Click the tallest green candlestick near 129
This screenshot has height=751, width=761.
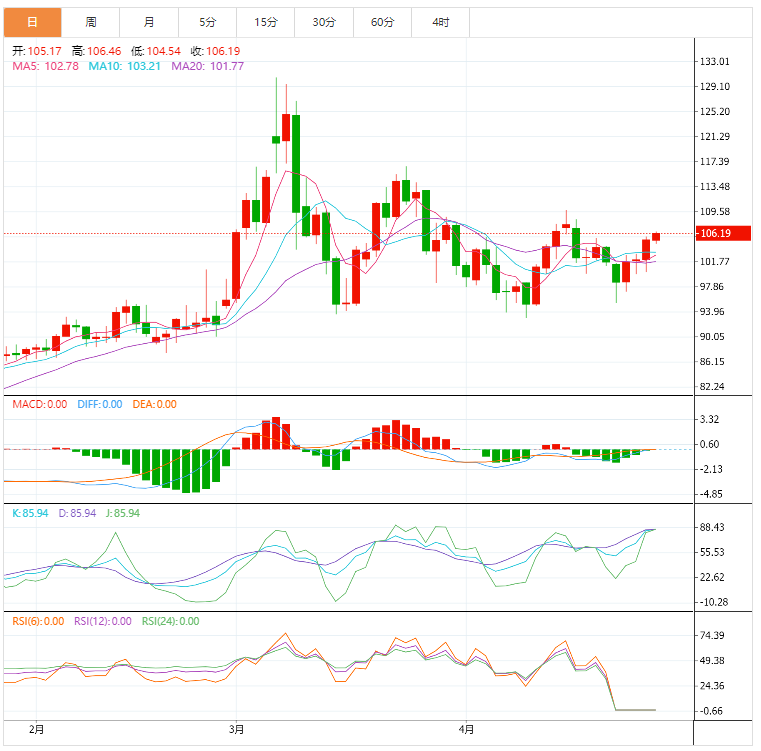coord(296,162)
